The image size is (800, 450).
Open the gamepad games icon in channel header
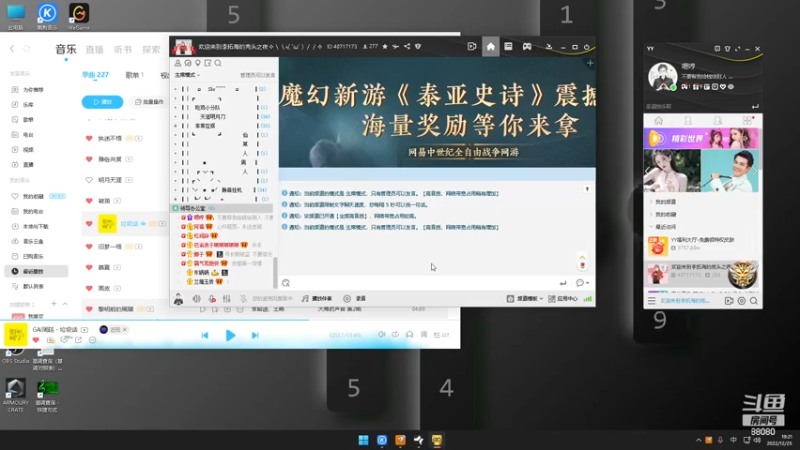(527, 46)
